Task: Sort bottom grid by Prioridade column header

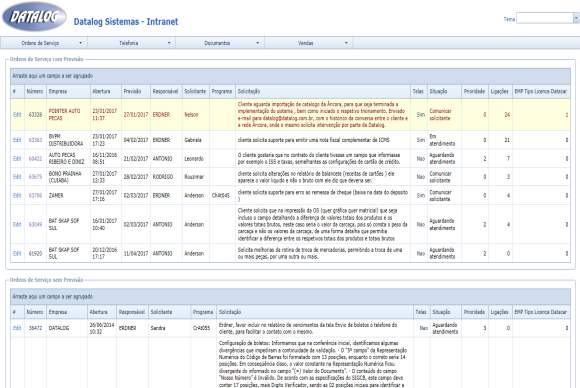Action: 475,312
